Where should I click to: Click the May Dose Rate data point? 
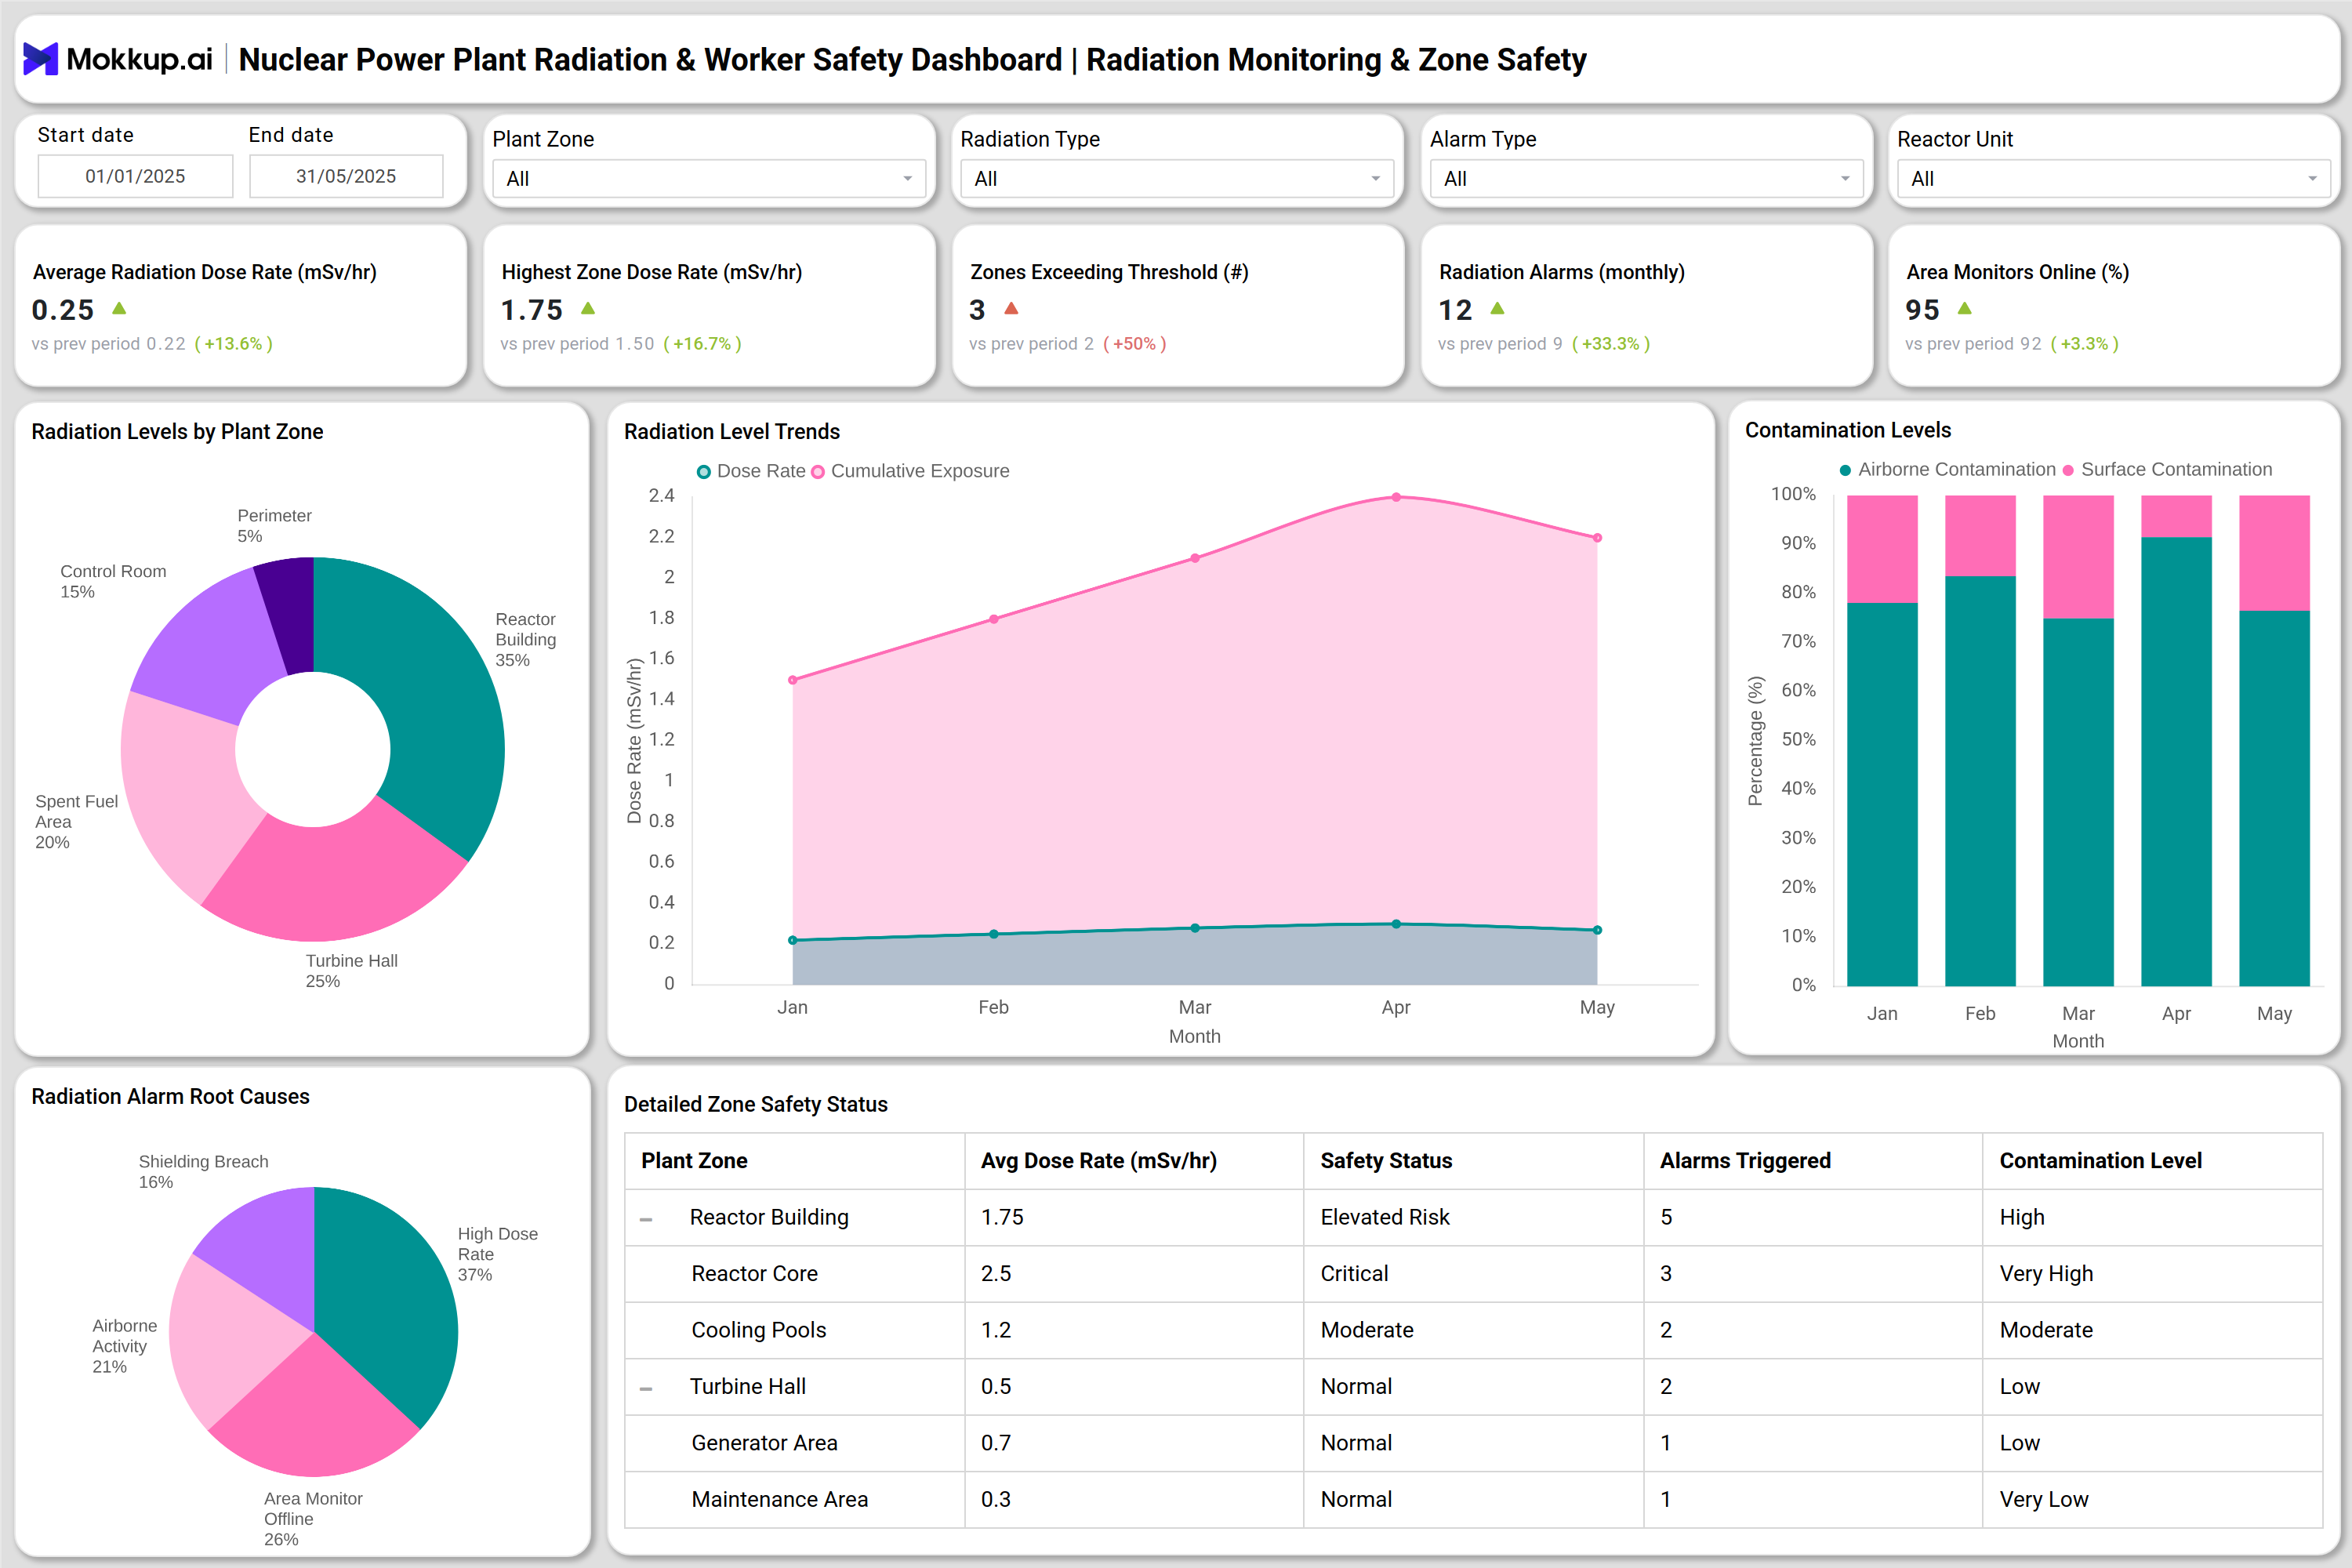click(1597, 930)
